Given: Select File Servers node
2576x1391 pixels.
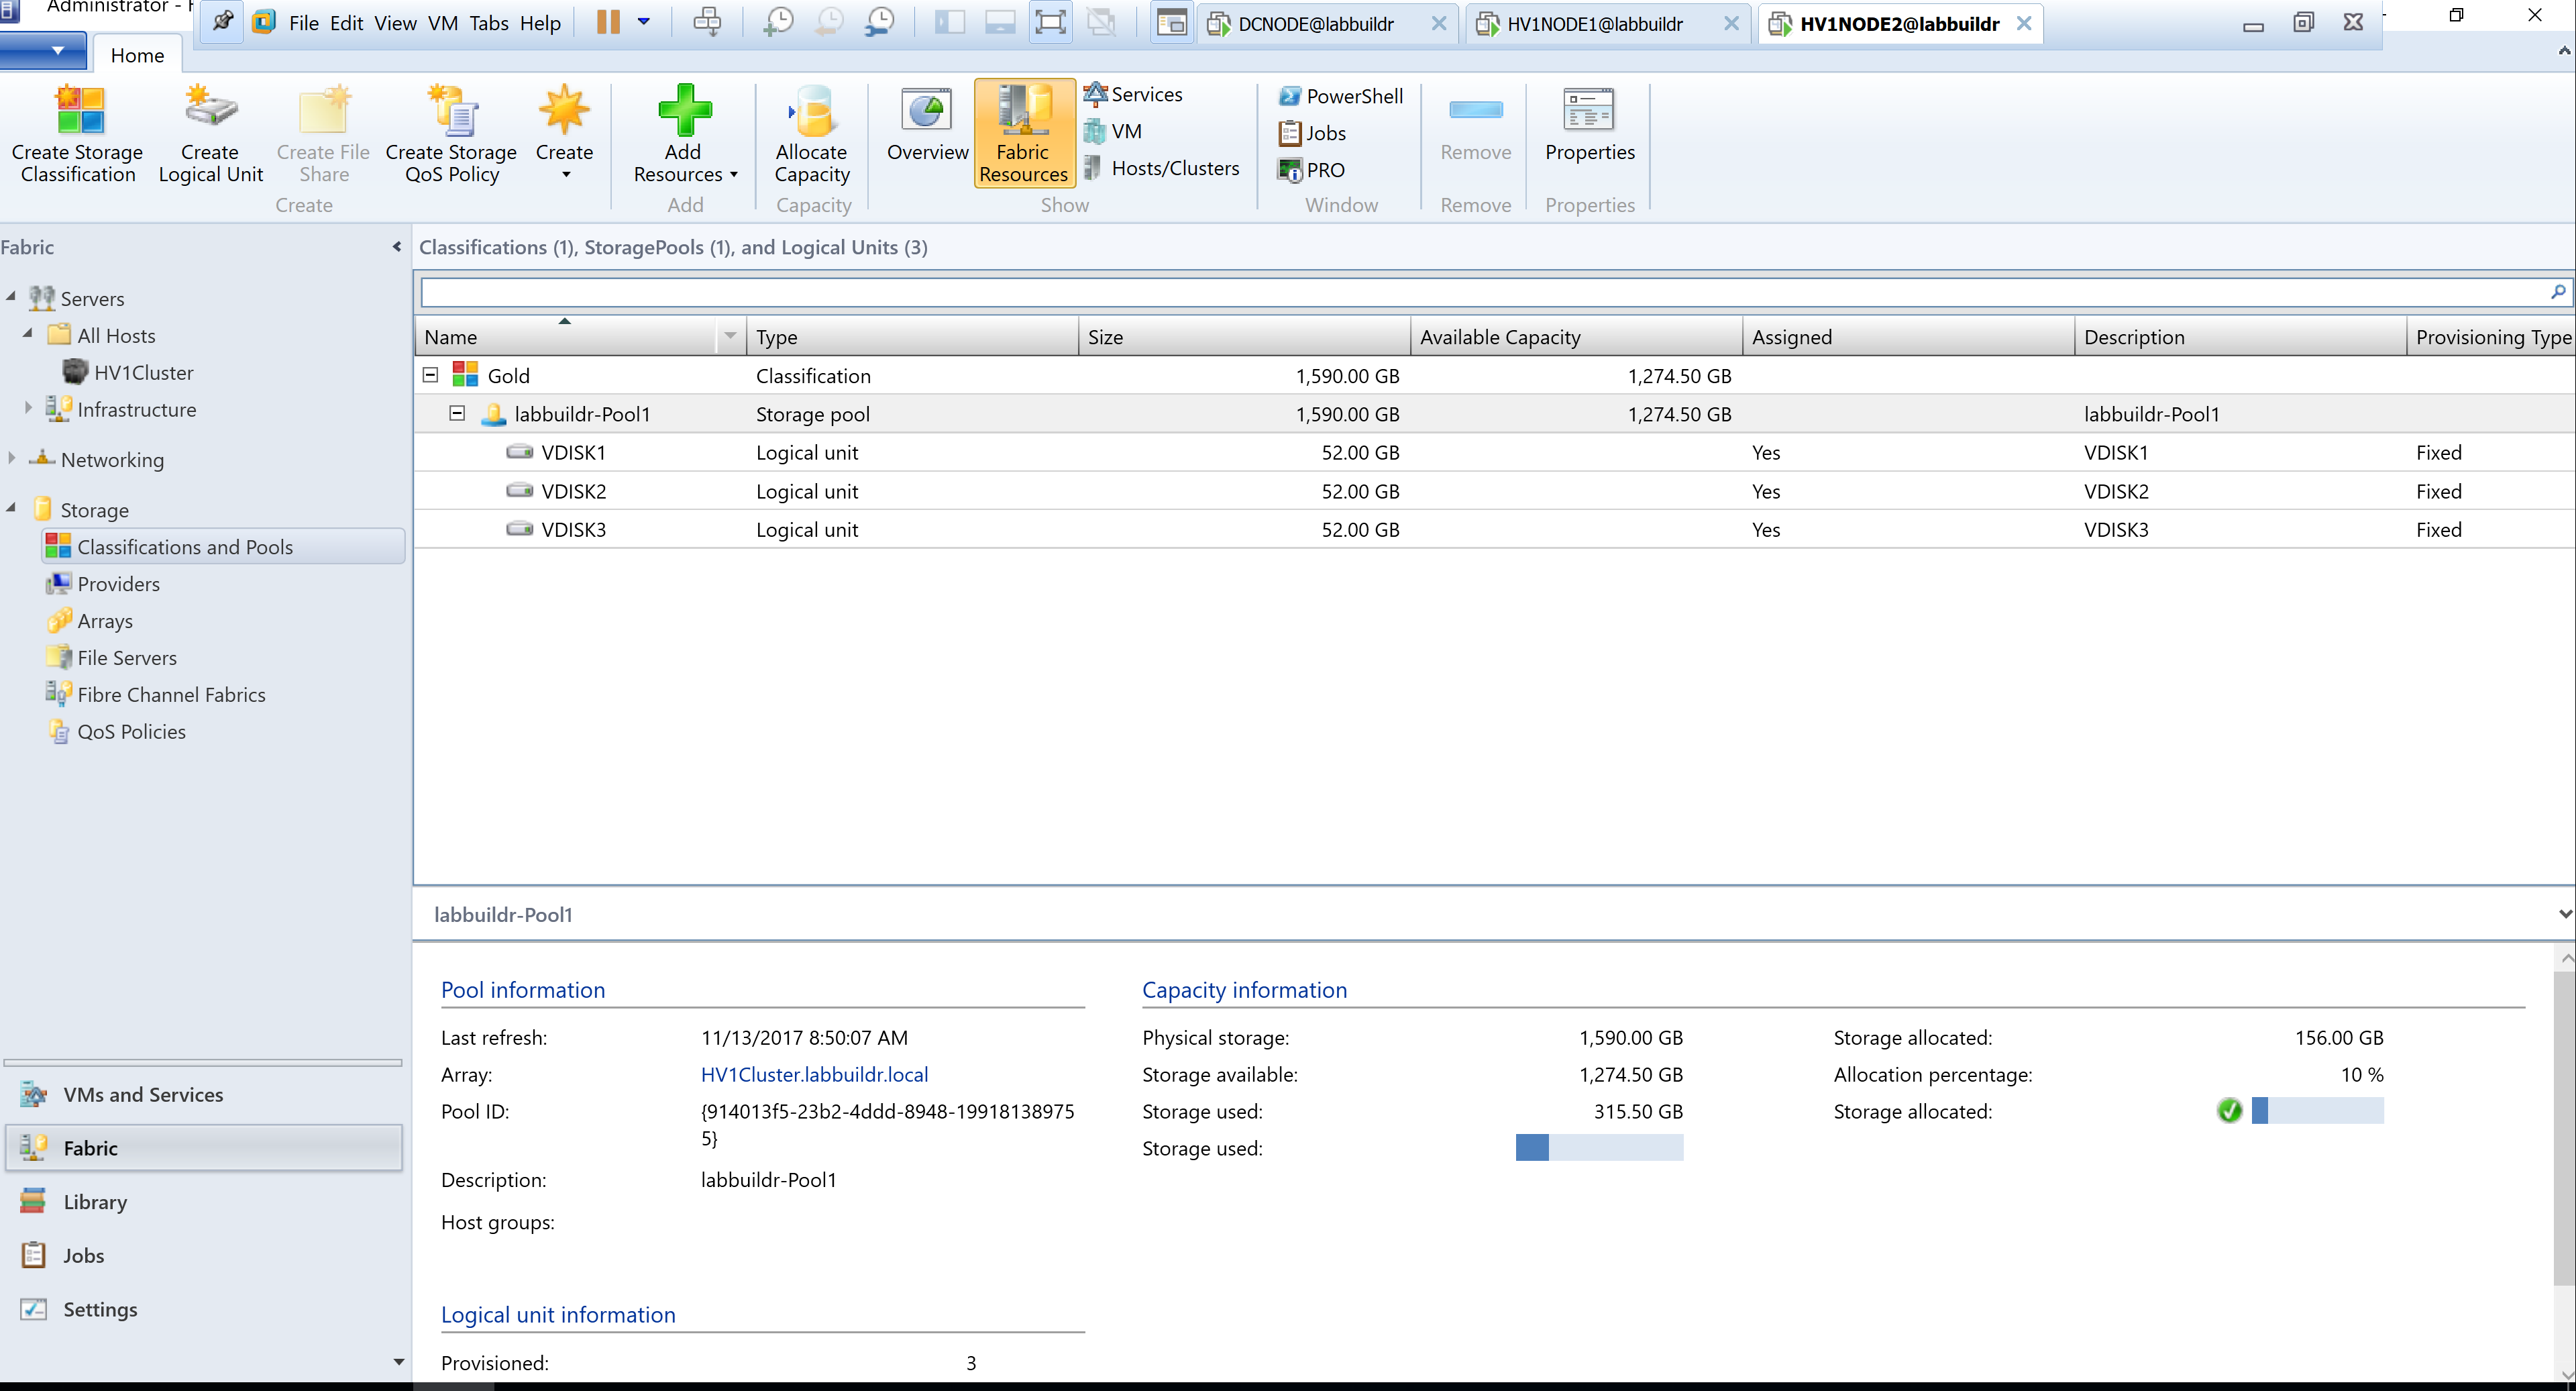Looking at the screenshot, I should [111, 657].
